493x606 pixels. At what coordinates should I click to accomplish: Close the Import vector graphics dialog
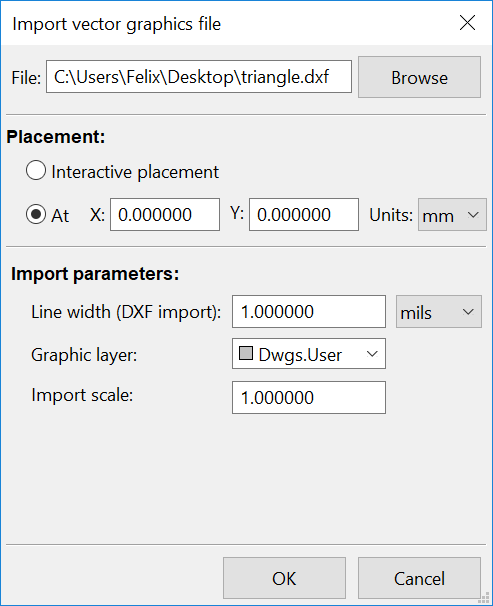coord(467,23)
